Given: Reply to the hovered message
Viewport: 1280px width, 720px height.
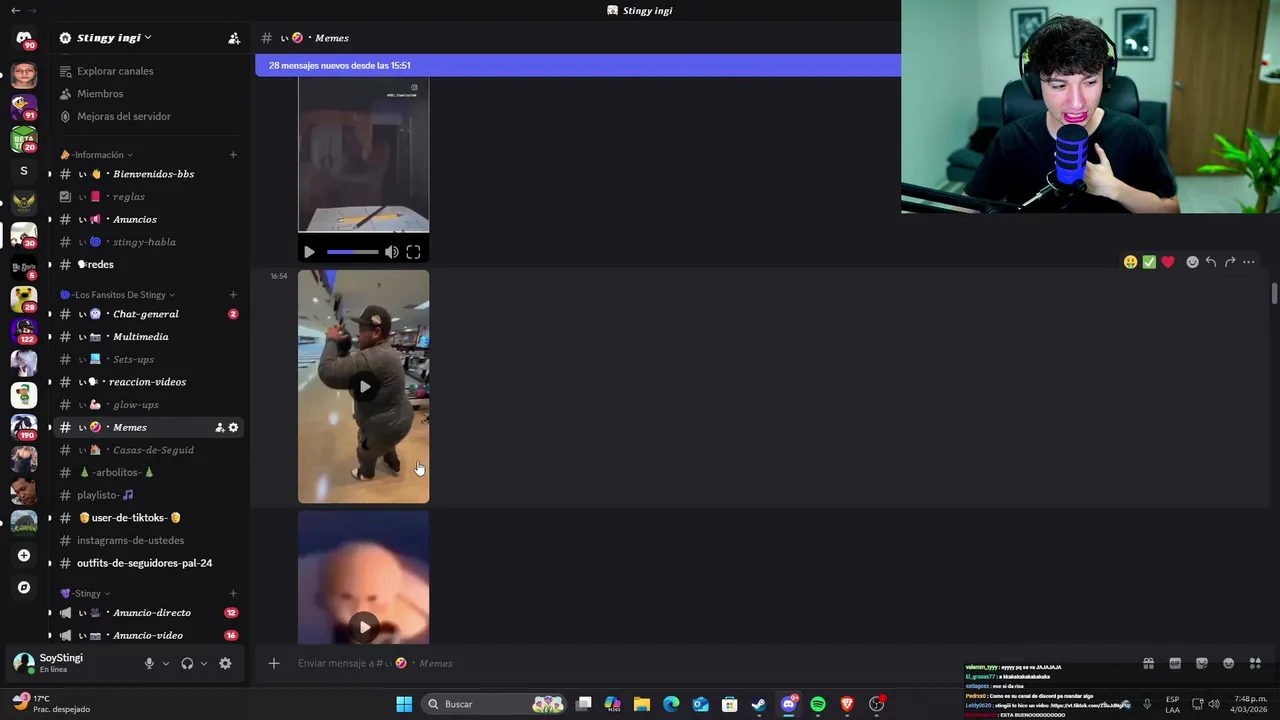Looking at the screenshot, I should click(1211, 262).
